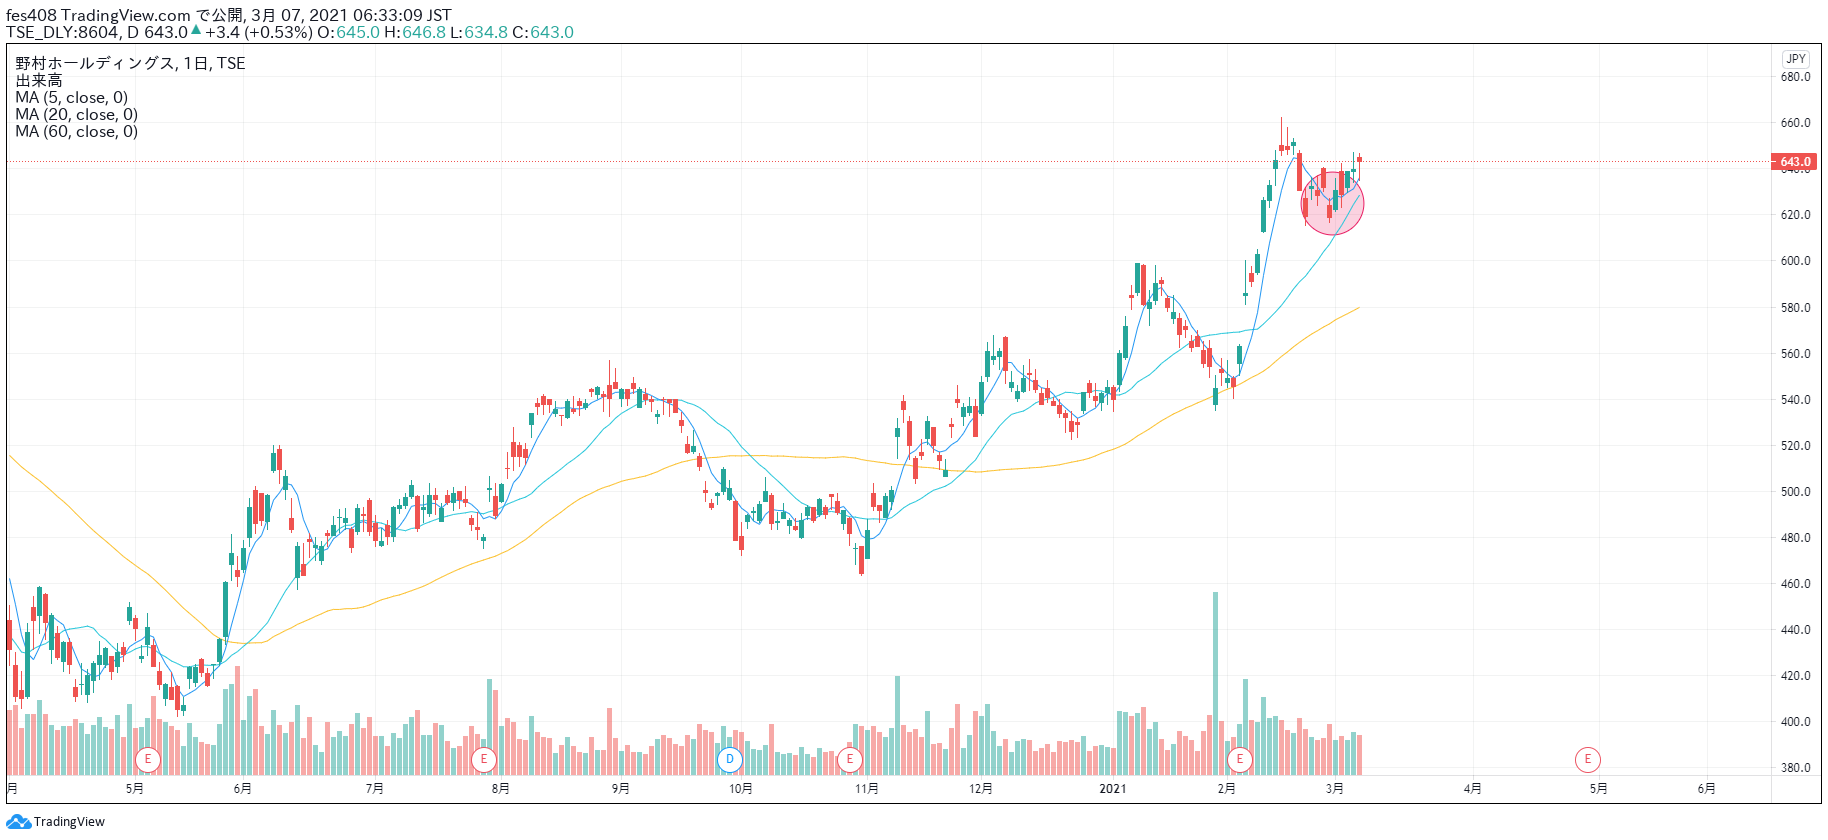The height and width of the screenshot is (840, 1828).
Task: Click the E marker before 8月
Action: tap(484, 759)
